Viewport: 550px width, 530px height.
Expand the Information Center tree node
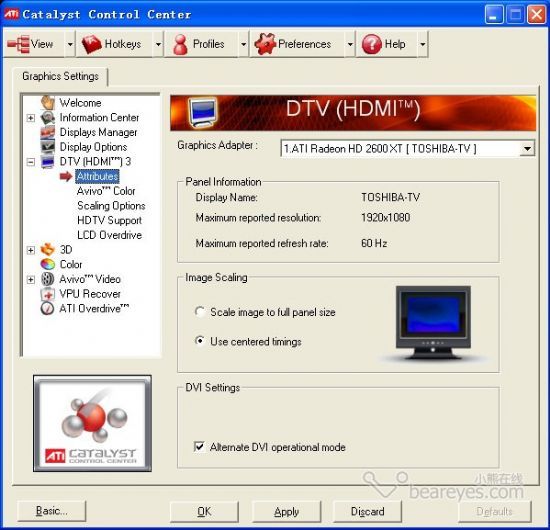(31, 118)
